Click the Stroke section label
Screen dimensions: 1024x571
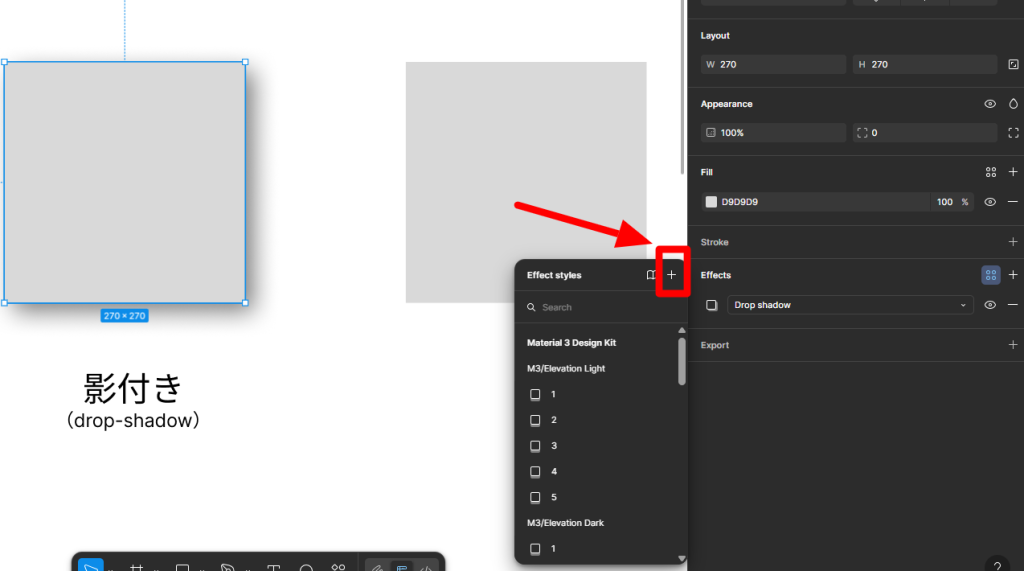[714, 242]
